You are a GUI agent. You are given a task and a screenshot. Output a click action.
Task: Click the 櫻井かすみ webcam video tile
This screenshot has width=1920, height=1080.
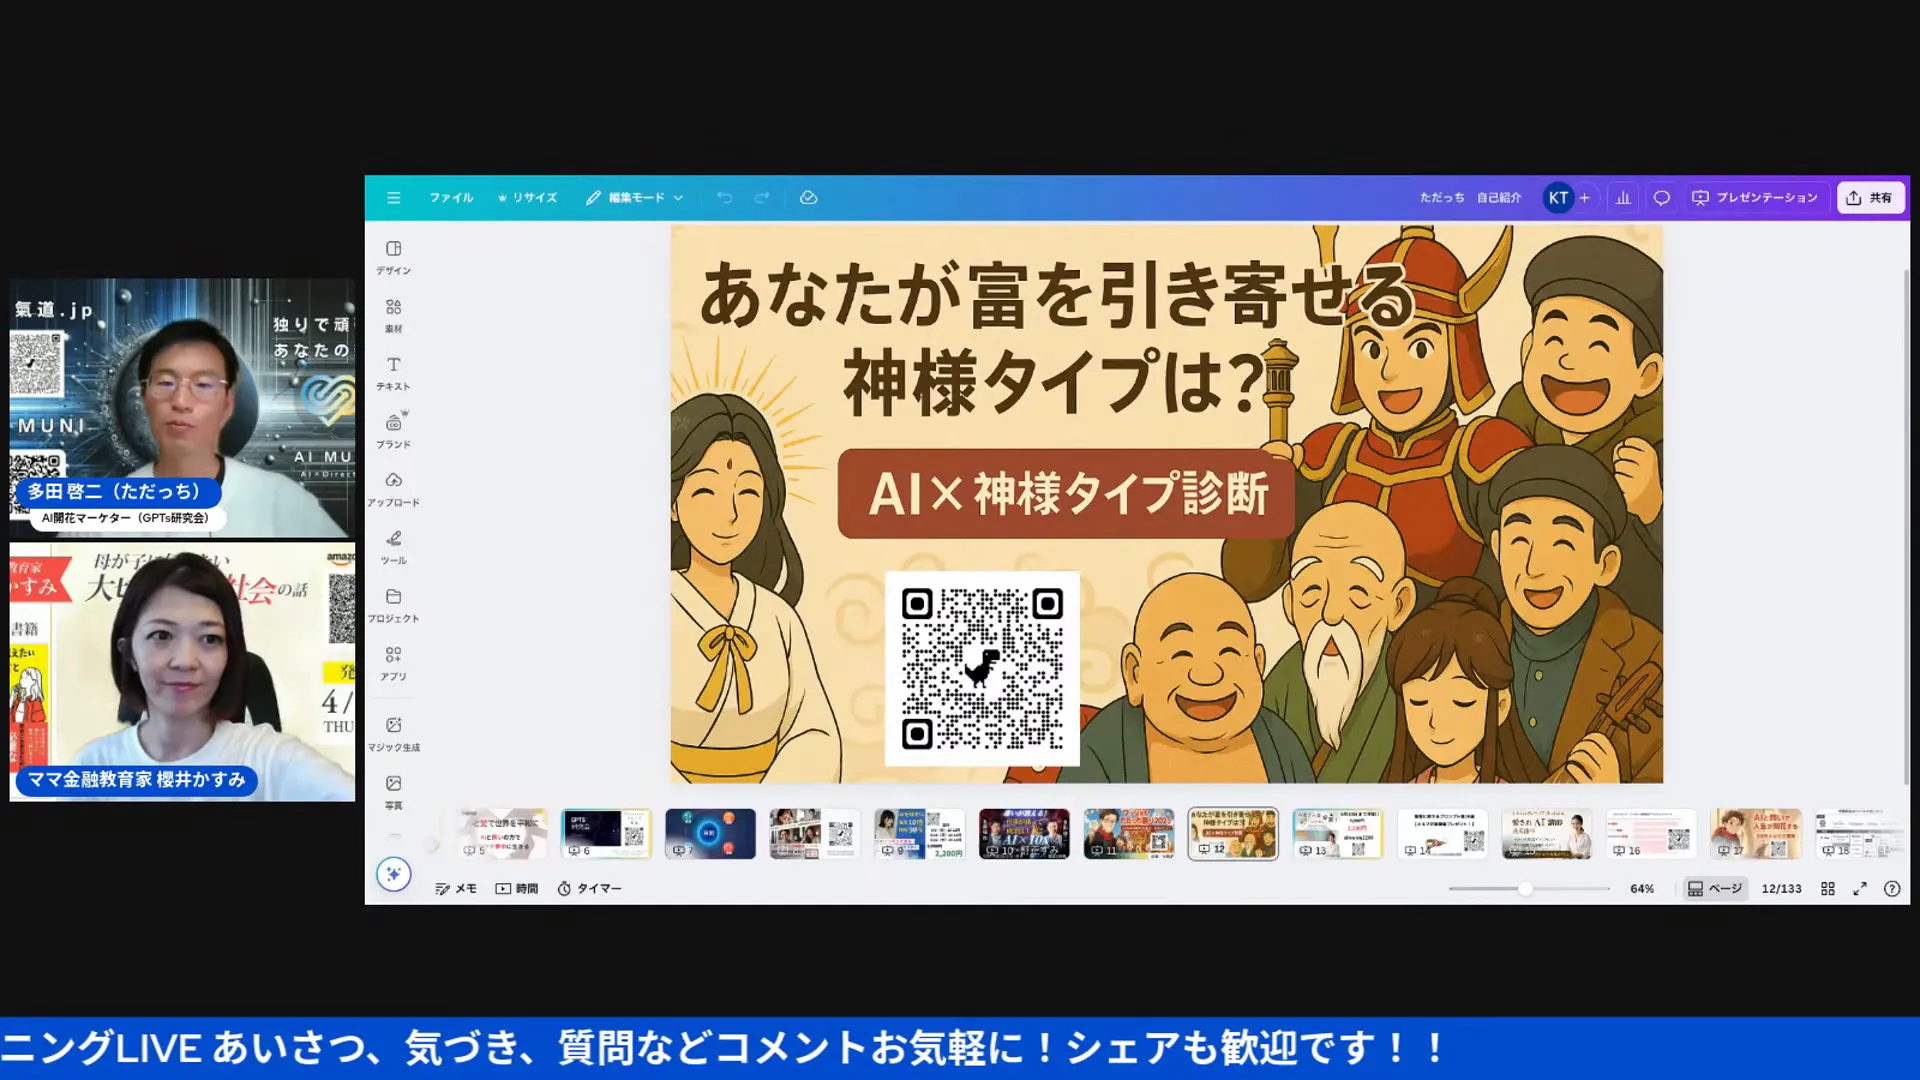point(182,672)
